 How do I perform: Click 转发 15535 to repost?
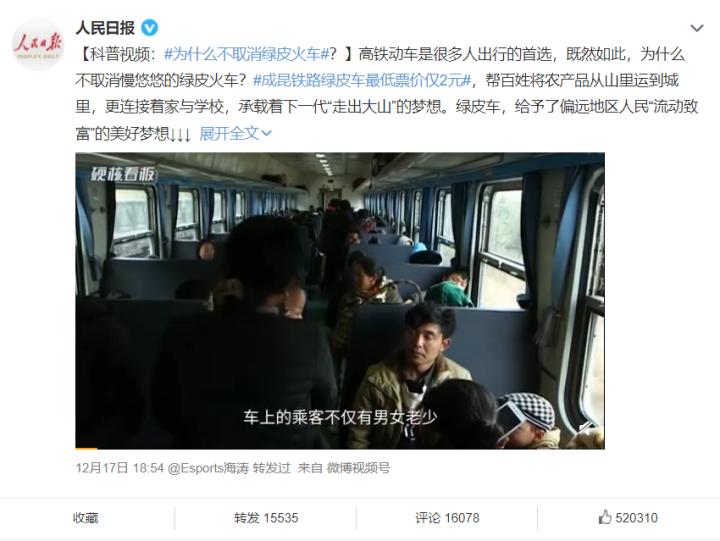point(266,518)
